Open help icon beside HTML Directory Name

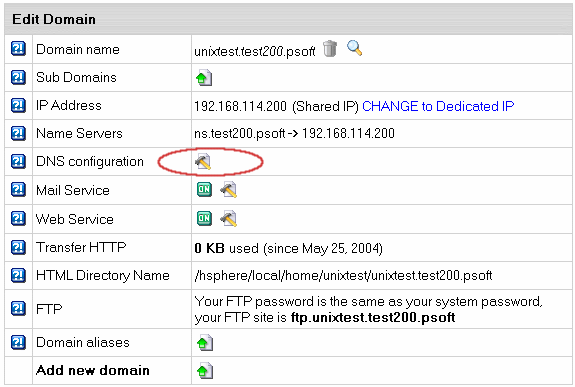pyautogui.click(x=18, y=275)
